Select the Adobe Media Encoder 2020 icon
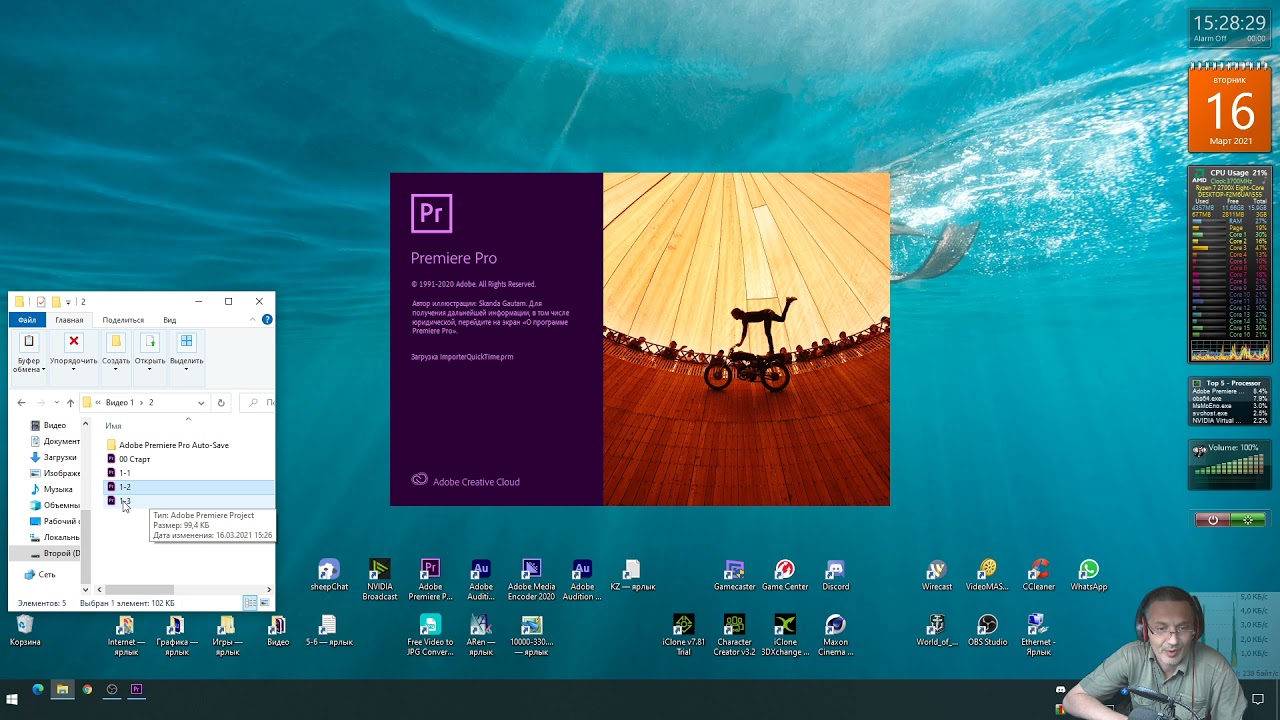The width and height of the screenshot is (1280, 720). (x=531, y=580)
